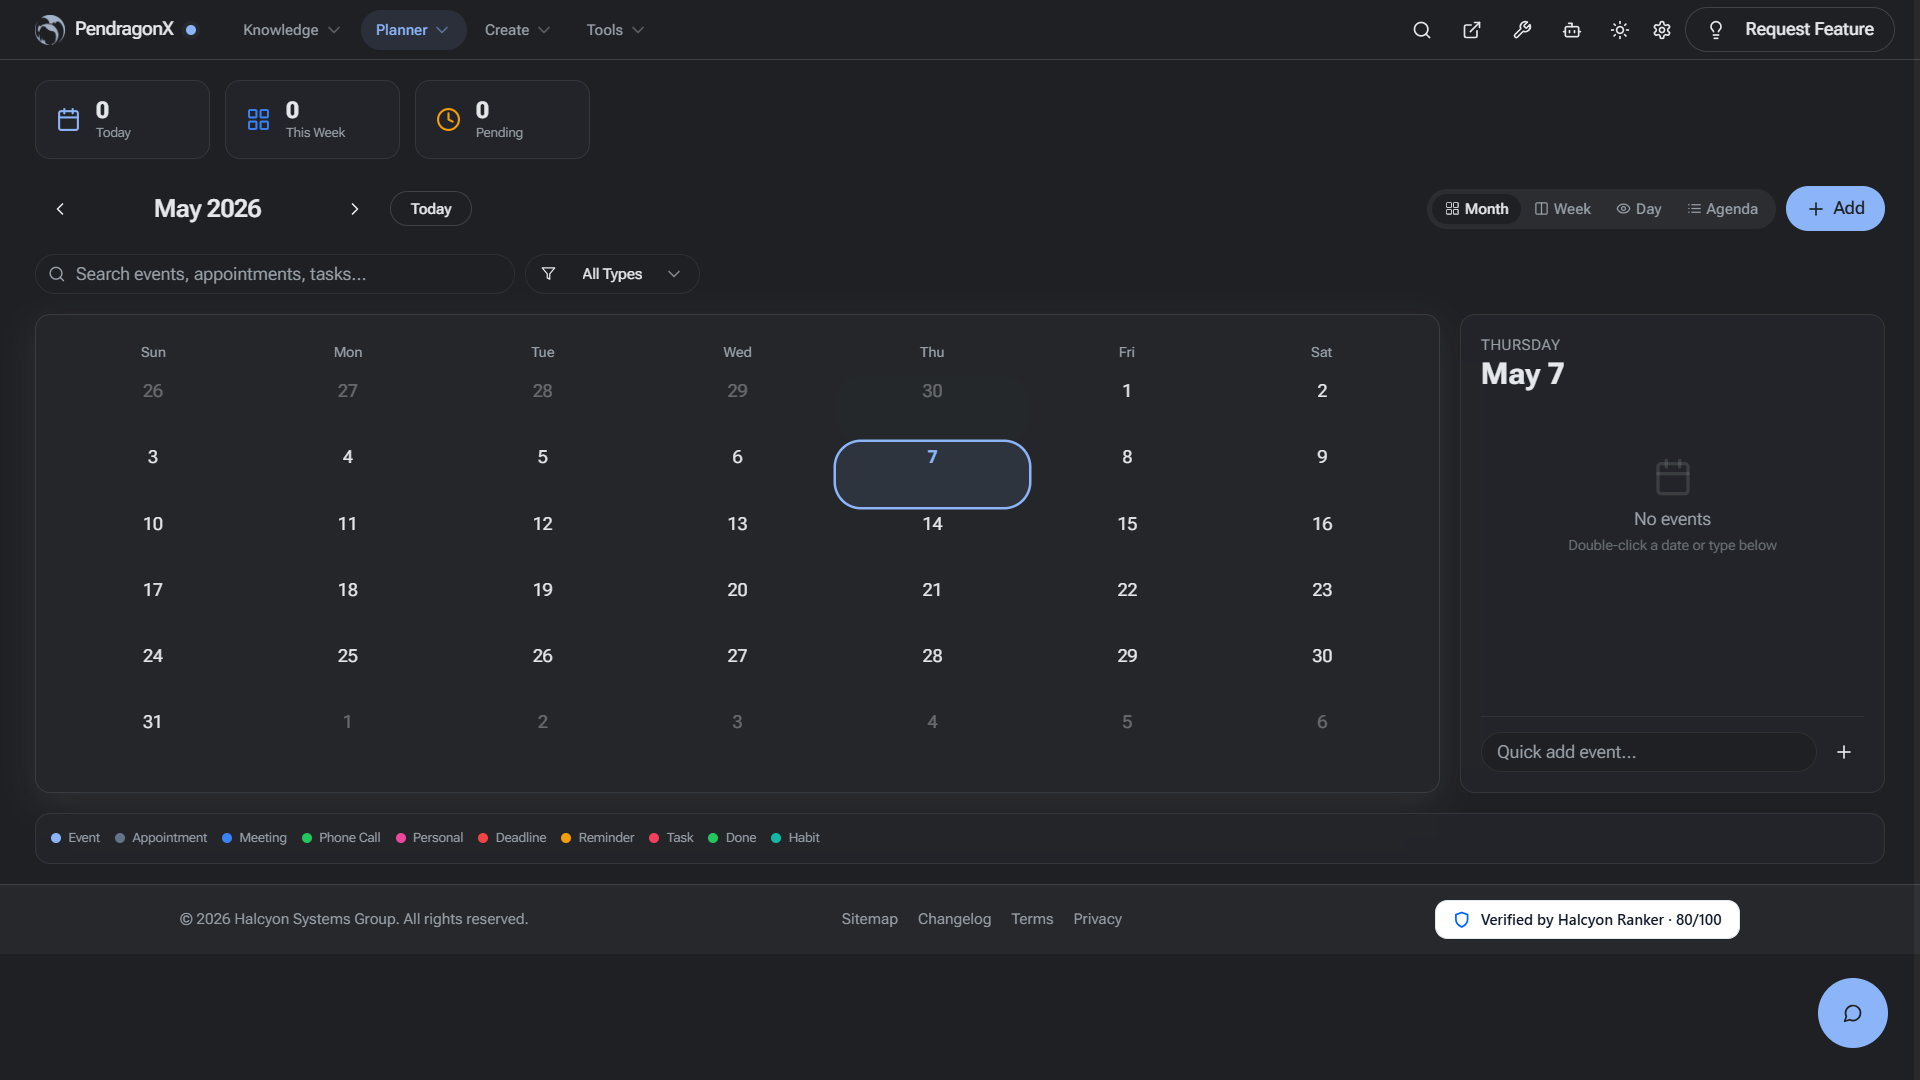The width and height of the screenshot is (1920, 1080).
Task: Click the No events calendar icon
Action: click(1673, 477)
